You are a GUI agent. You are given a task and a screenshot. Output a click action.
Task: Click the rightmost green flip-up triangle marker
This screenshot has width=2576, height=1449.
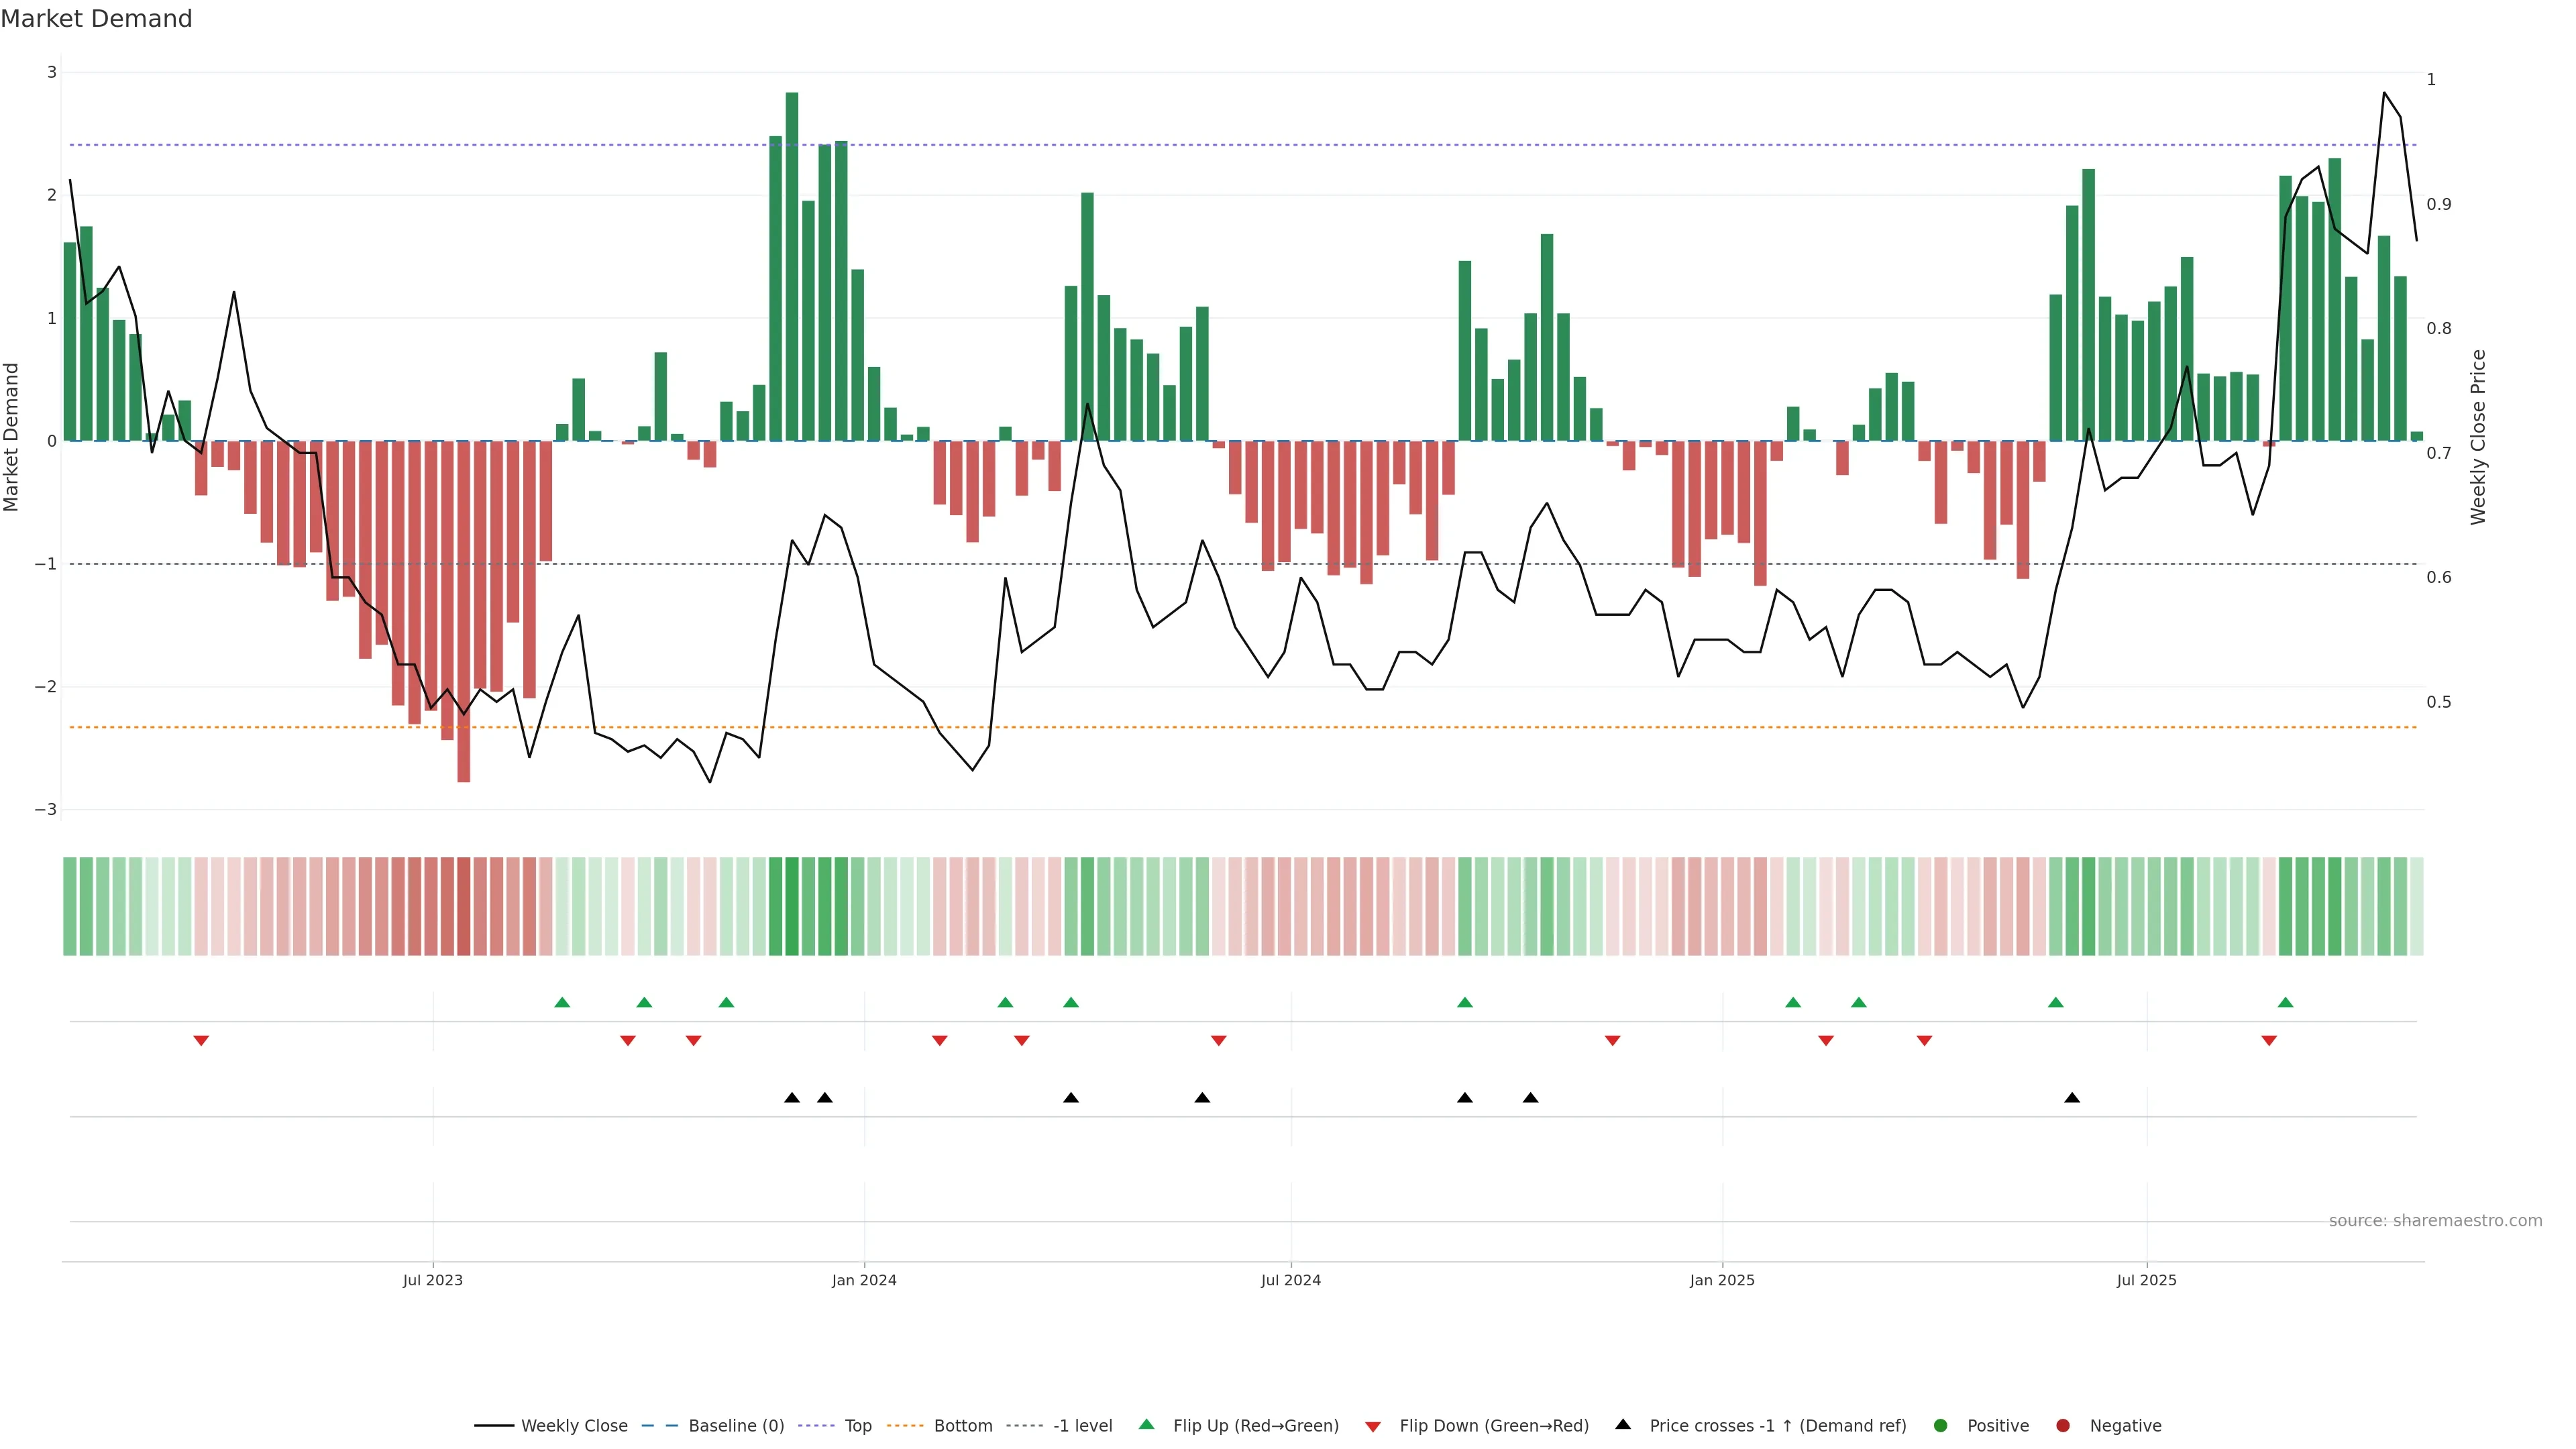tap(2285, 1002)
